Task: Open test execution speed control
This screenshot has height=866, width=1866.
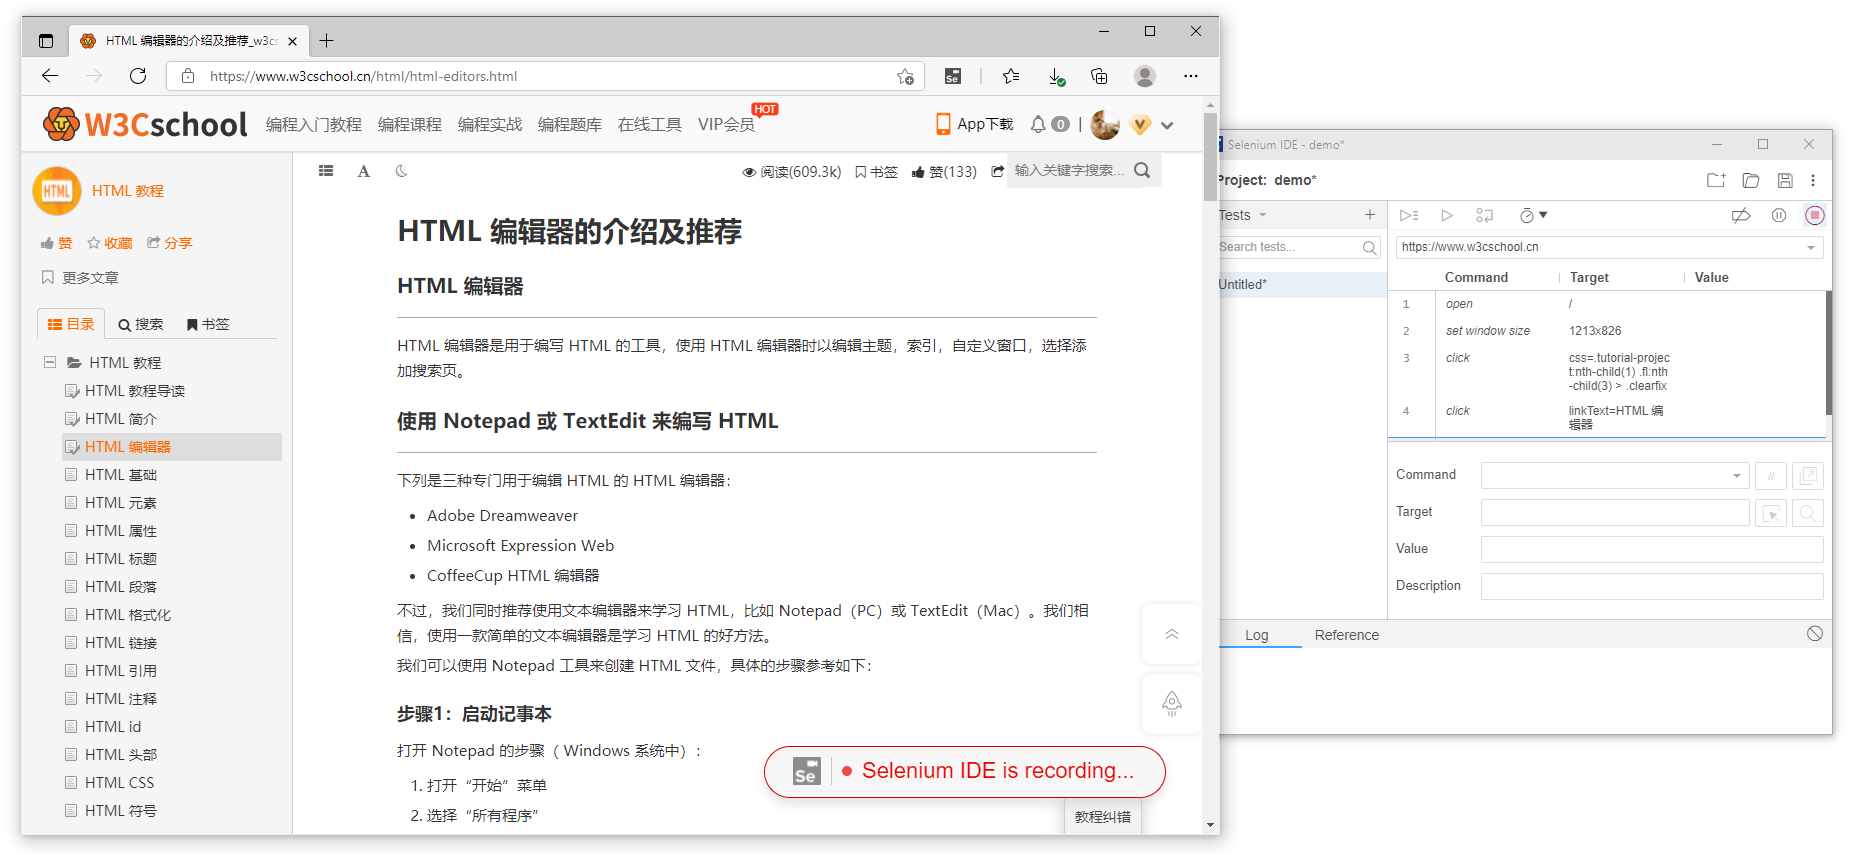Action: [1531, 215]
